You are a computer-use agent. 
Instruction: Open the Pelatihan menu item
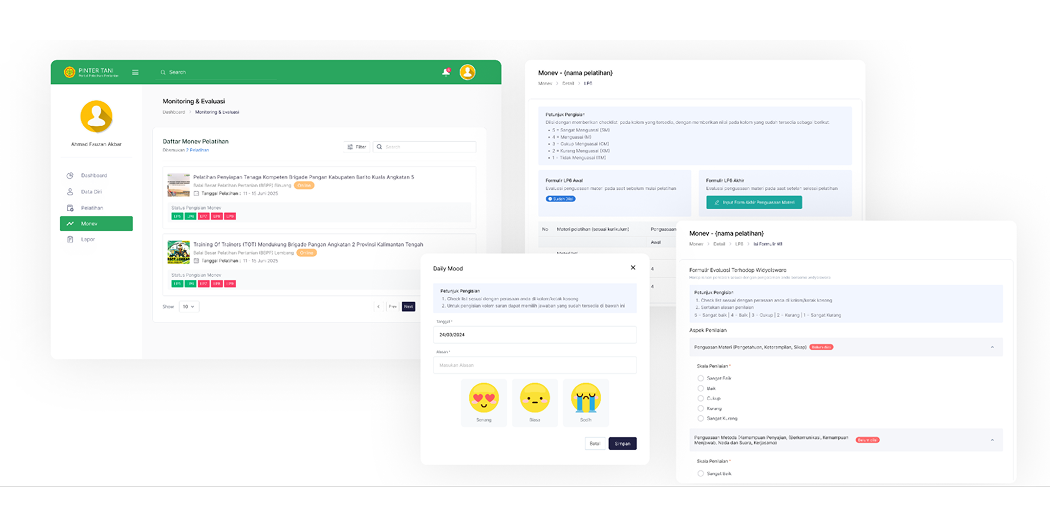tap(92, 208)
